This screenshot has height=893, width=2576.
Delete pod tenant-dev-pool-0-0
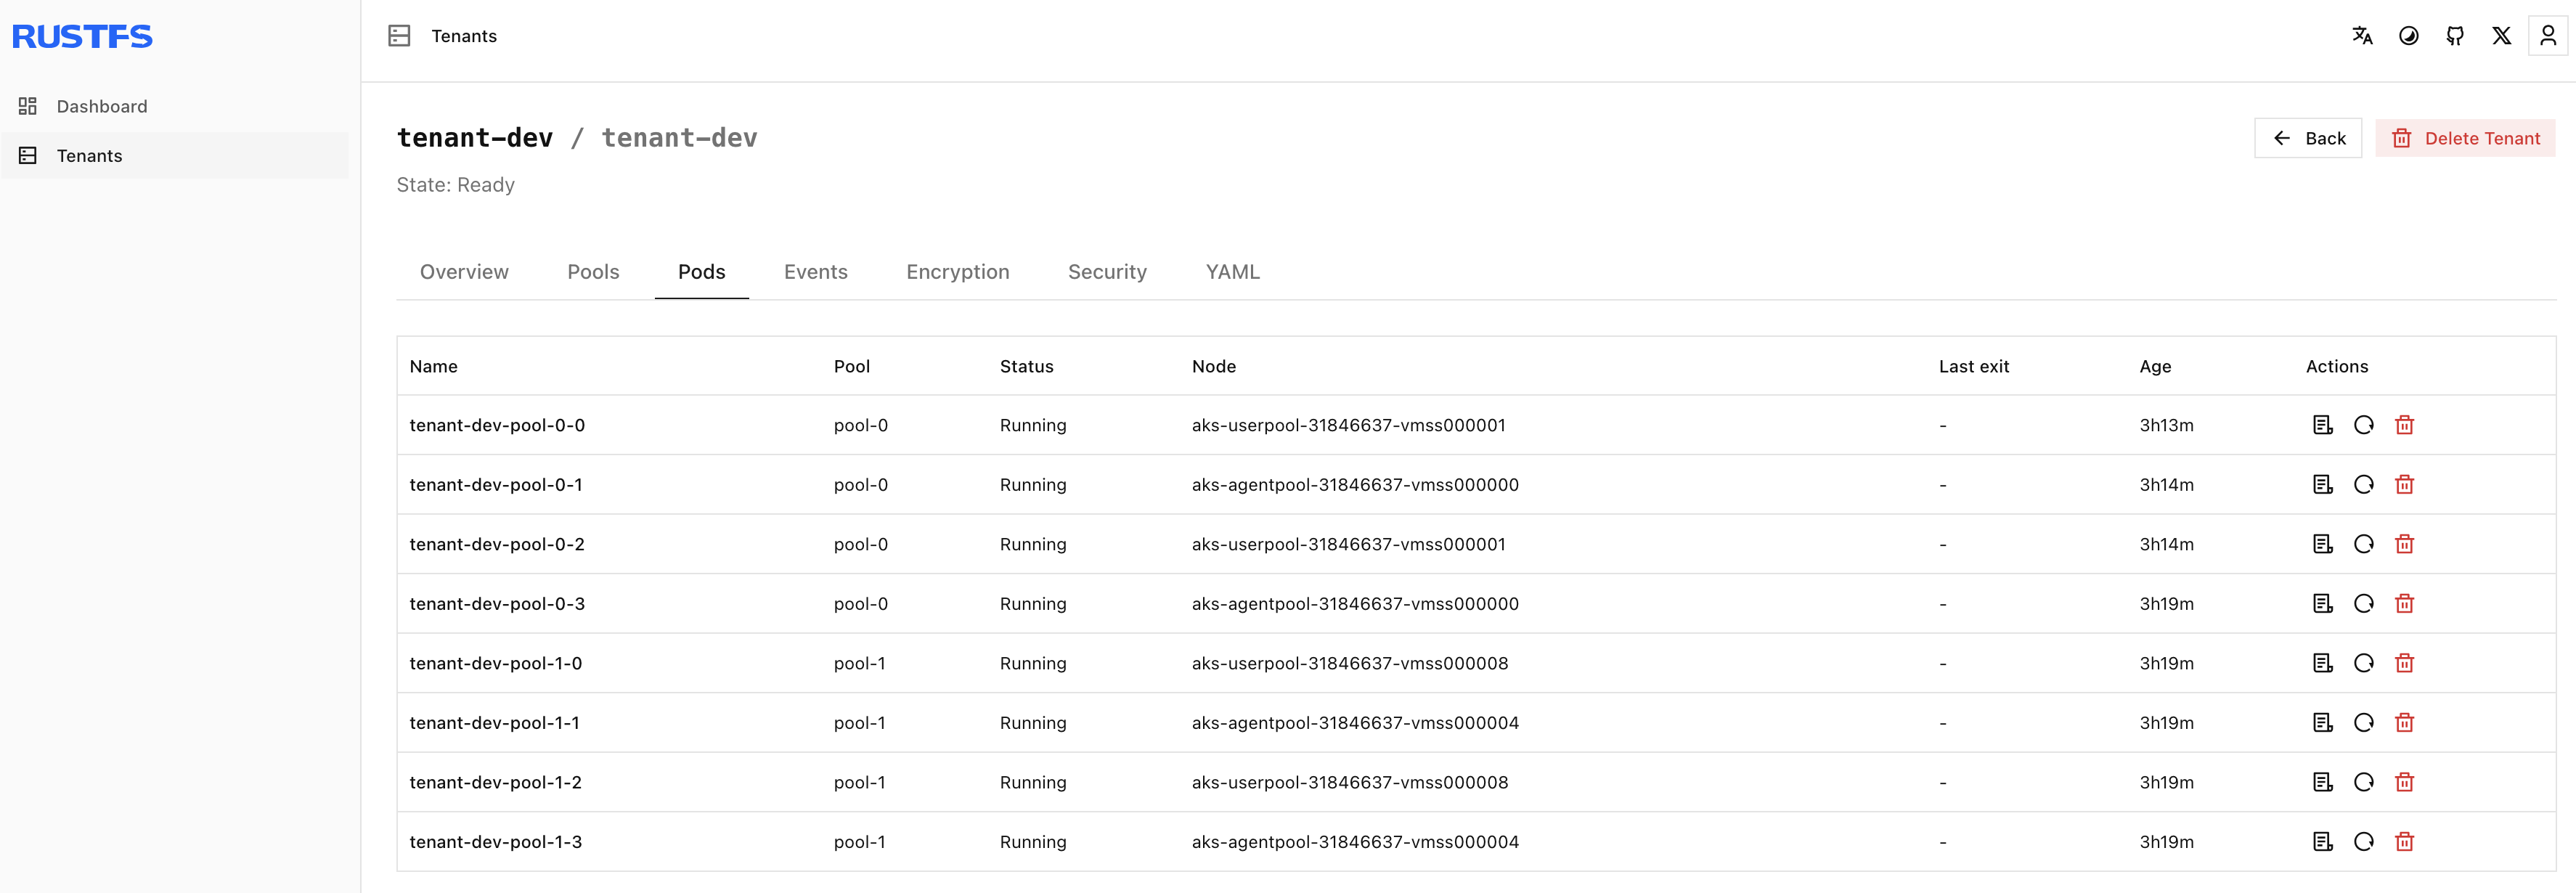[2405, 425]
